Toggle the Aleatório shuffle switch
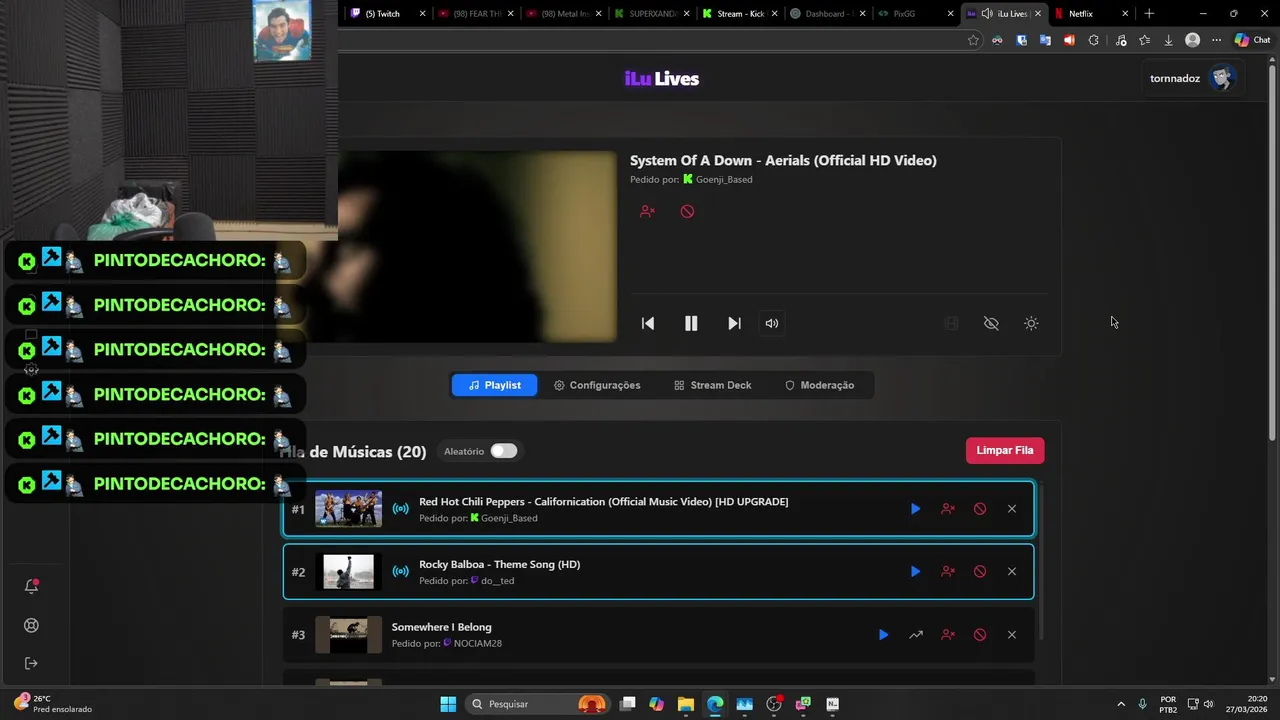This screenshot has width=1280, height=720. pos(504,451)
